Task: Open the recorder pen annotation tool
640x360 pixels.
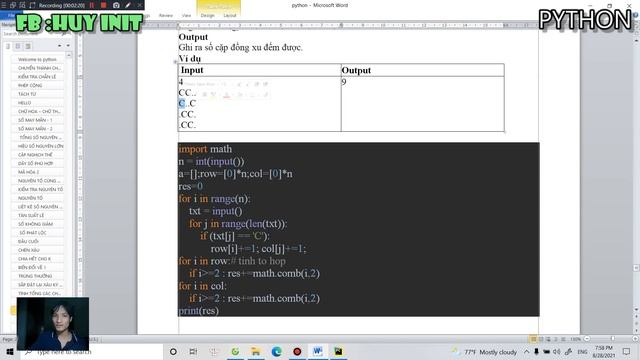Action: pyautogui.click(x=128, y=5)
